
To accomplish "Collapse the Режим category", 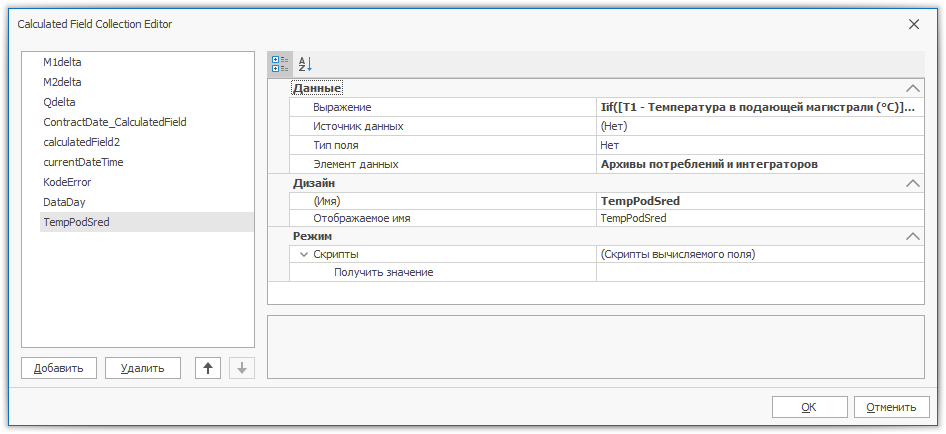I will coord(911,237).
